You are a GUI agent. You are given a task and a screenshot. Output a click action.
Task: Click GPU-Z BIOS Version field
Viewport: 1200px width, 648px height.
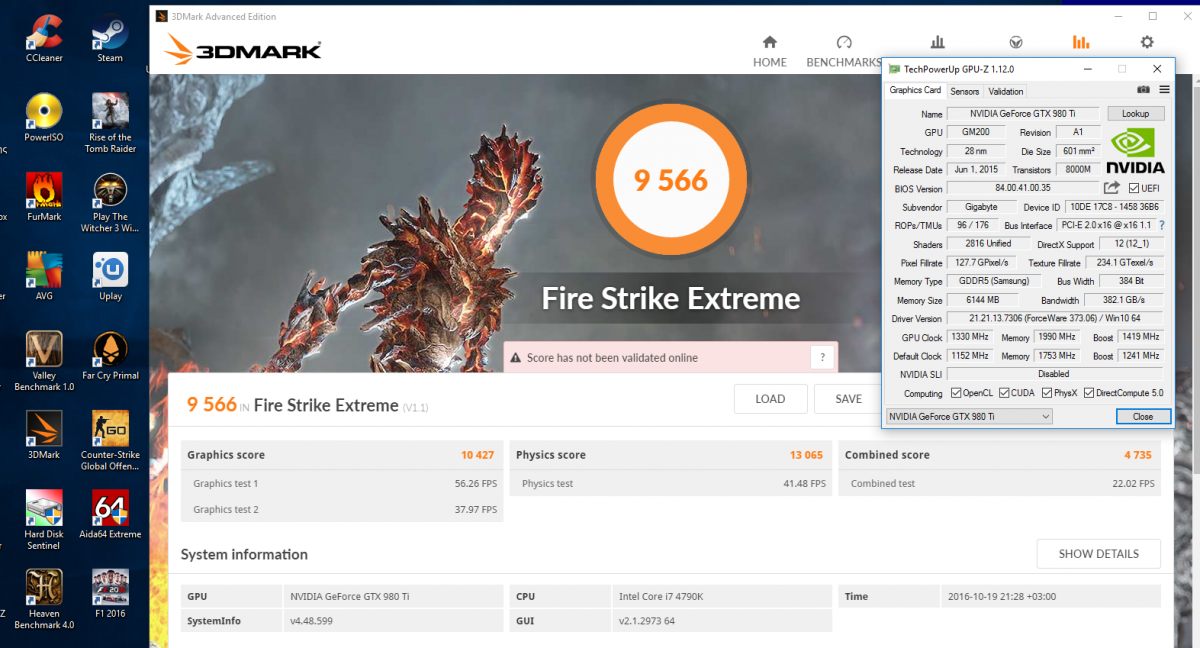(x=1021, y=188)
